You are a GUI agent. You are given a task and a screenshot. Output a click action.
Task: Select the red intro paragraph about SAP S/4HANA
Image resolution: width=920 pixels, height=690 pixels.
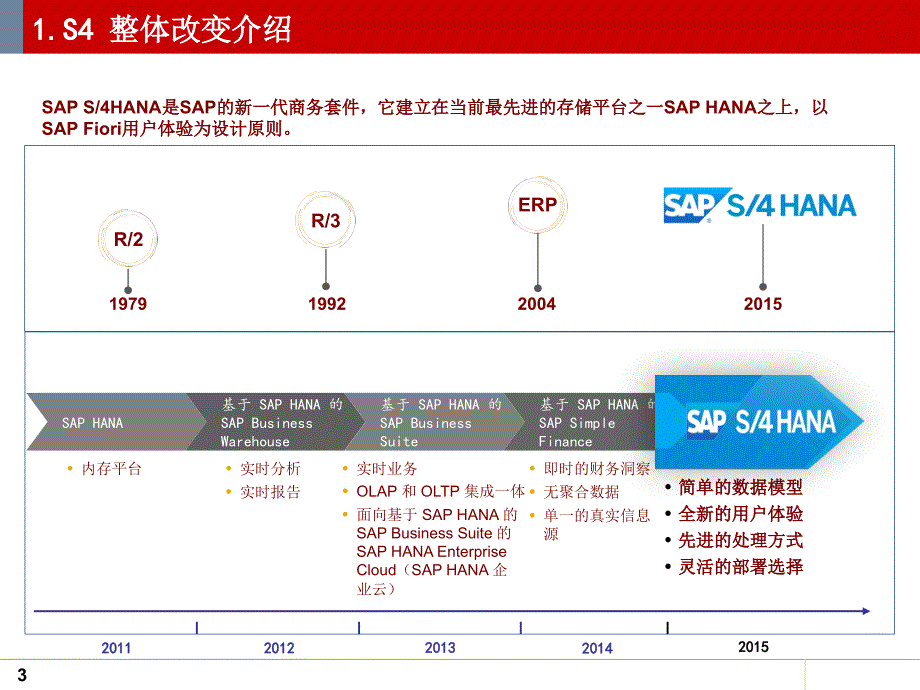coord(434,117)
